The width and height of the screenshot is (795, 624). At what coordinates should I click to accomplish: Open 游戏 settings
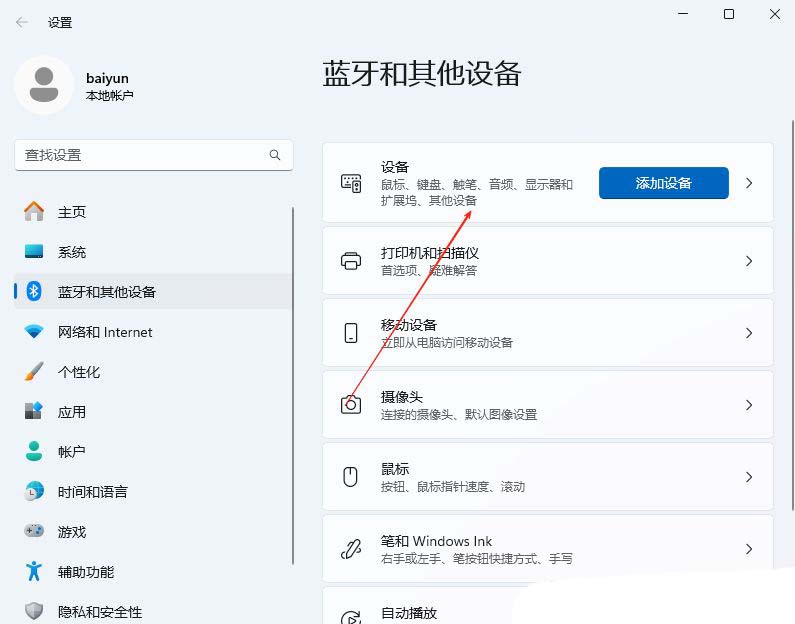[x=153, y=531]
